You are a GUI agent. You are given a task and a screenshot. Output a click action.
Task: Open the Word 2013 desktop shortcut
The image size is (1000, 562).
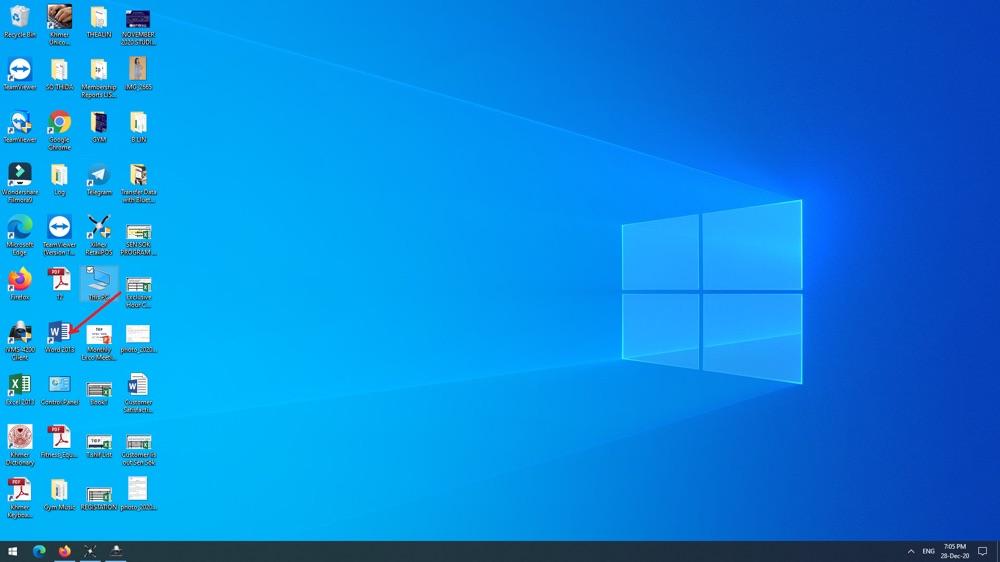pyautogui.click(x=59, y=333)
